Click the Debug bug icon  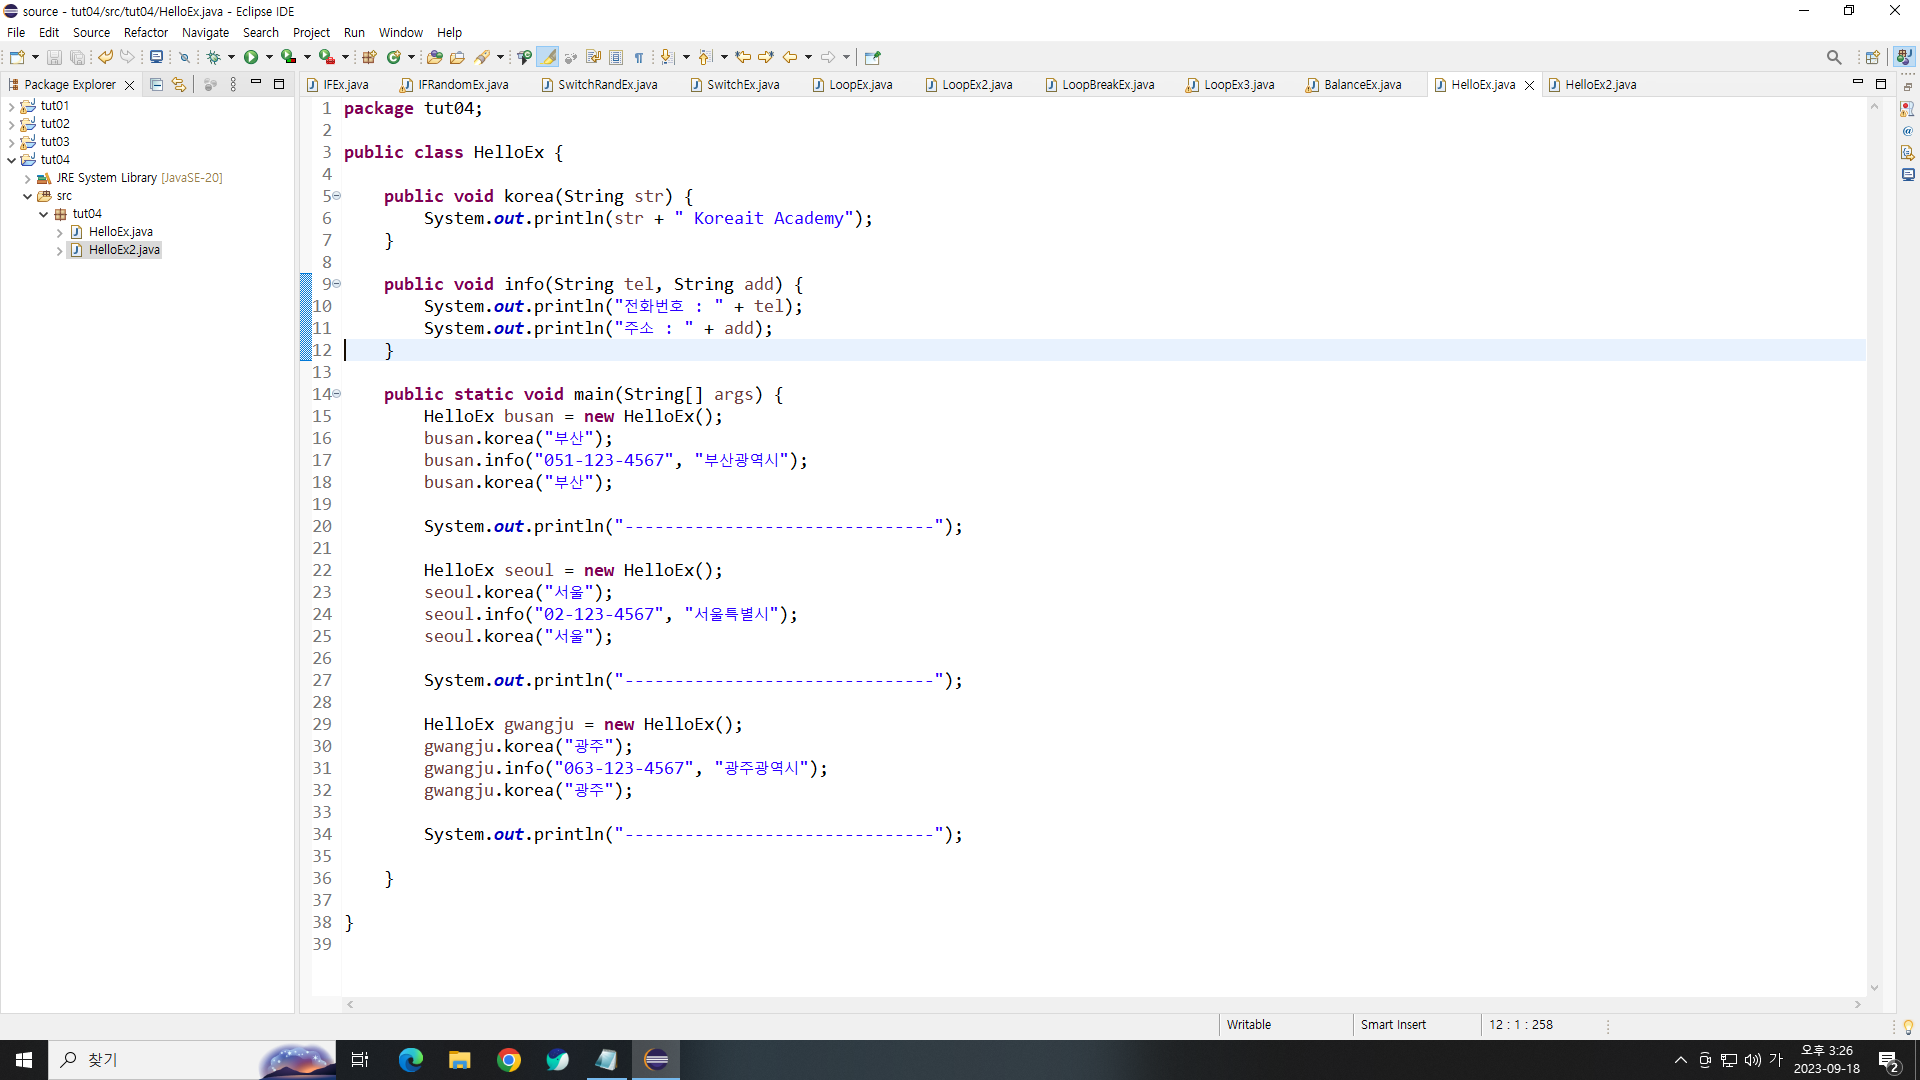click(213, 57)
